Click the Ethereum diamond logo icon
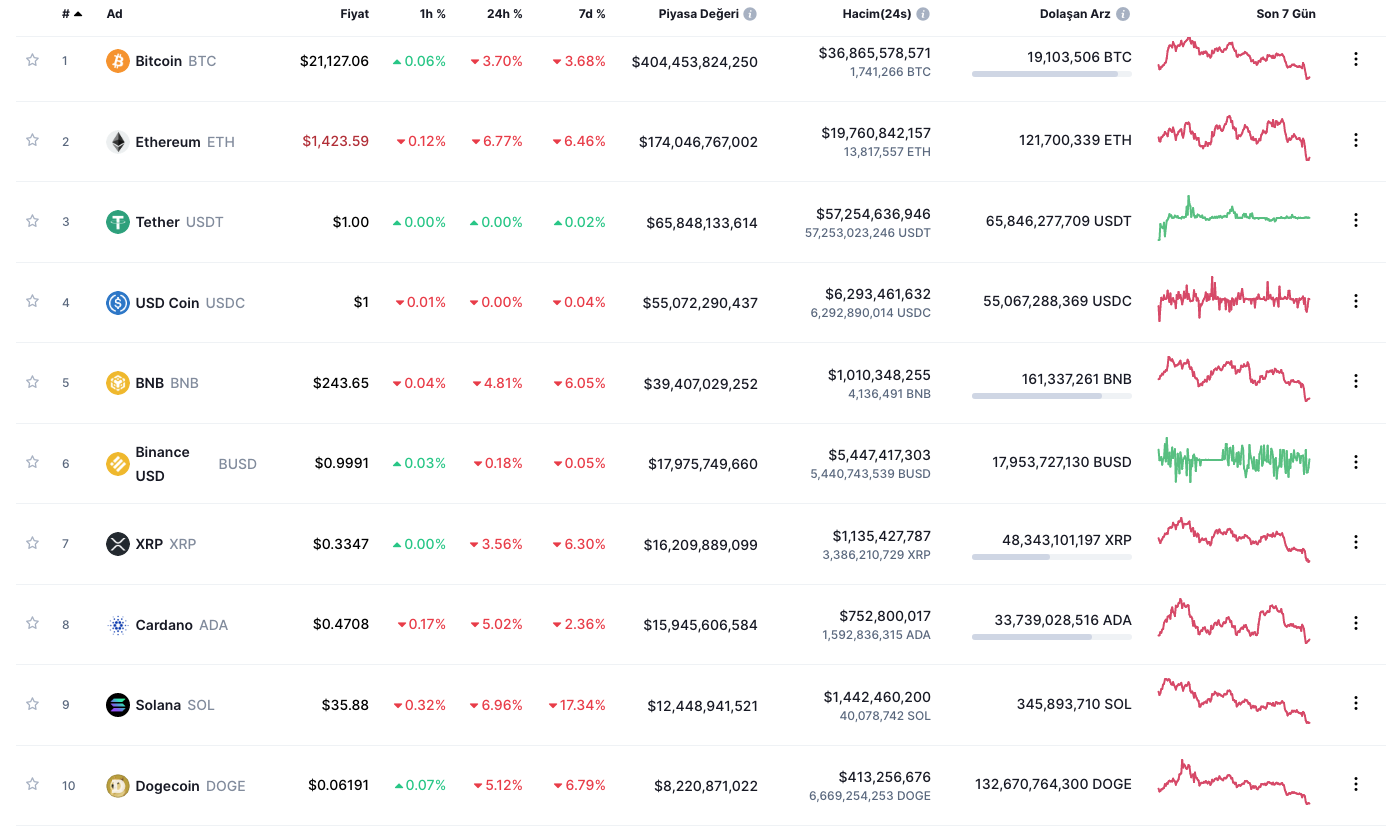 pyautogui.click(x=118, y=142)
